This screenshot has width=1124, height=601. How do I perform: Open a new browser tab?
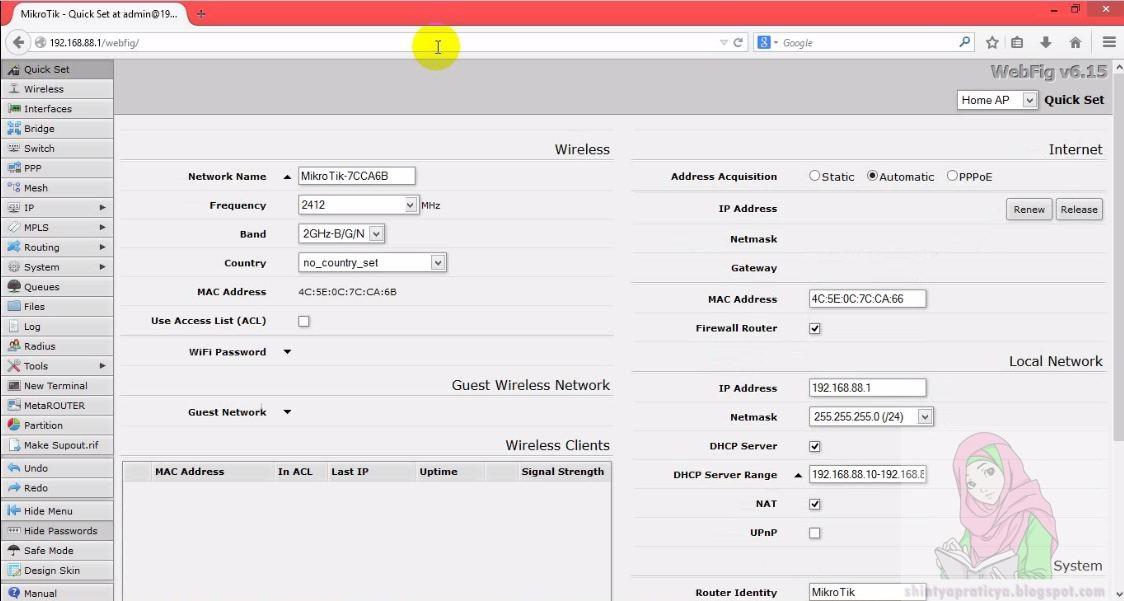point(201,14)
